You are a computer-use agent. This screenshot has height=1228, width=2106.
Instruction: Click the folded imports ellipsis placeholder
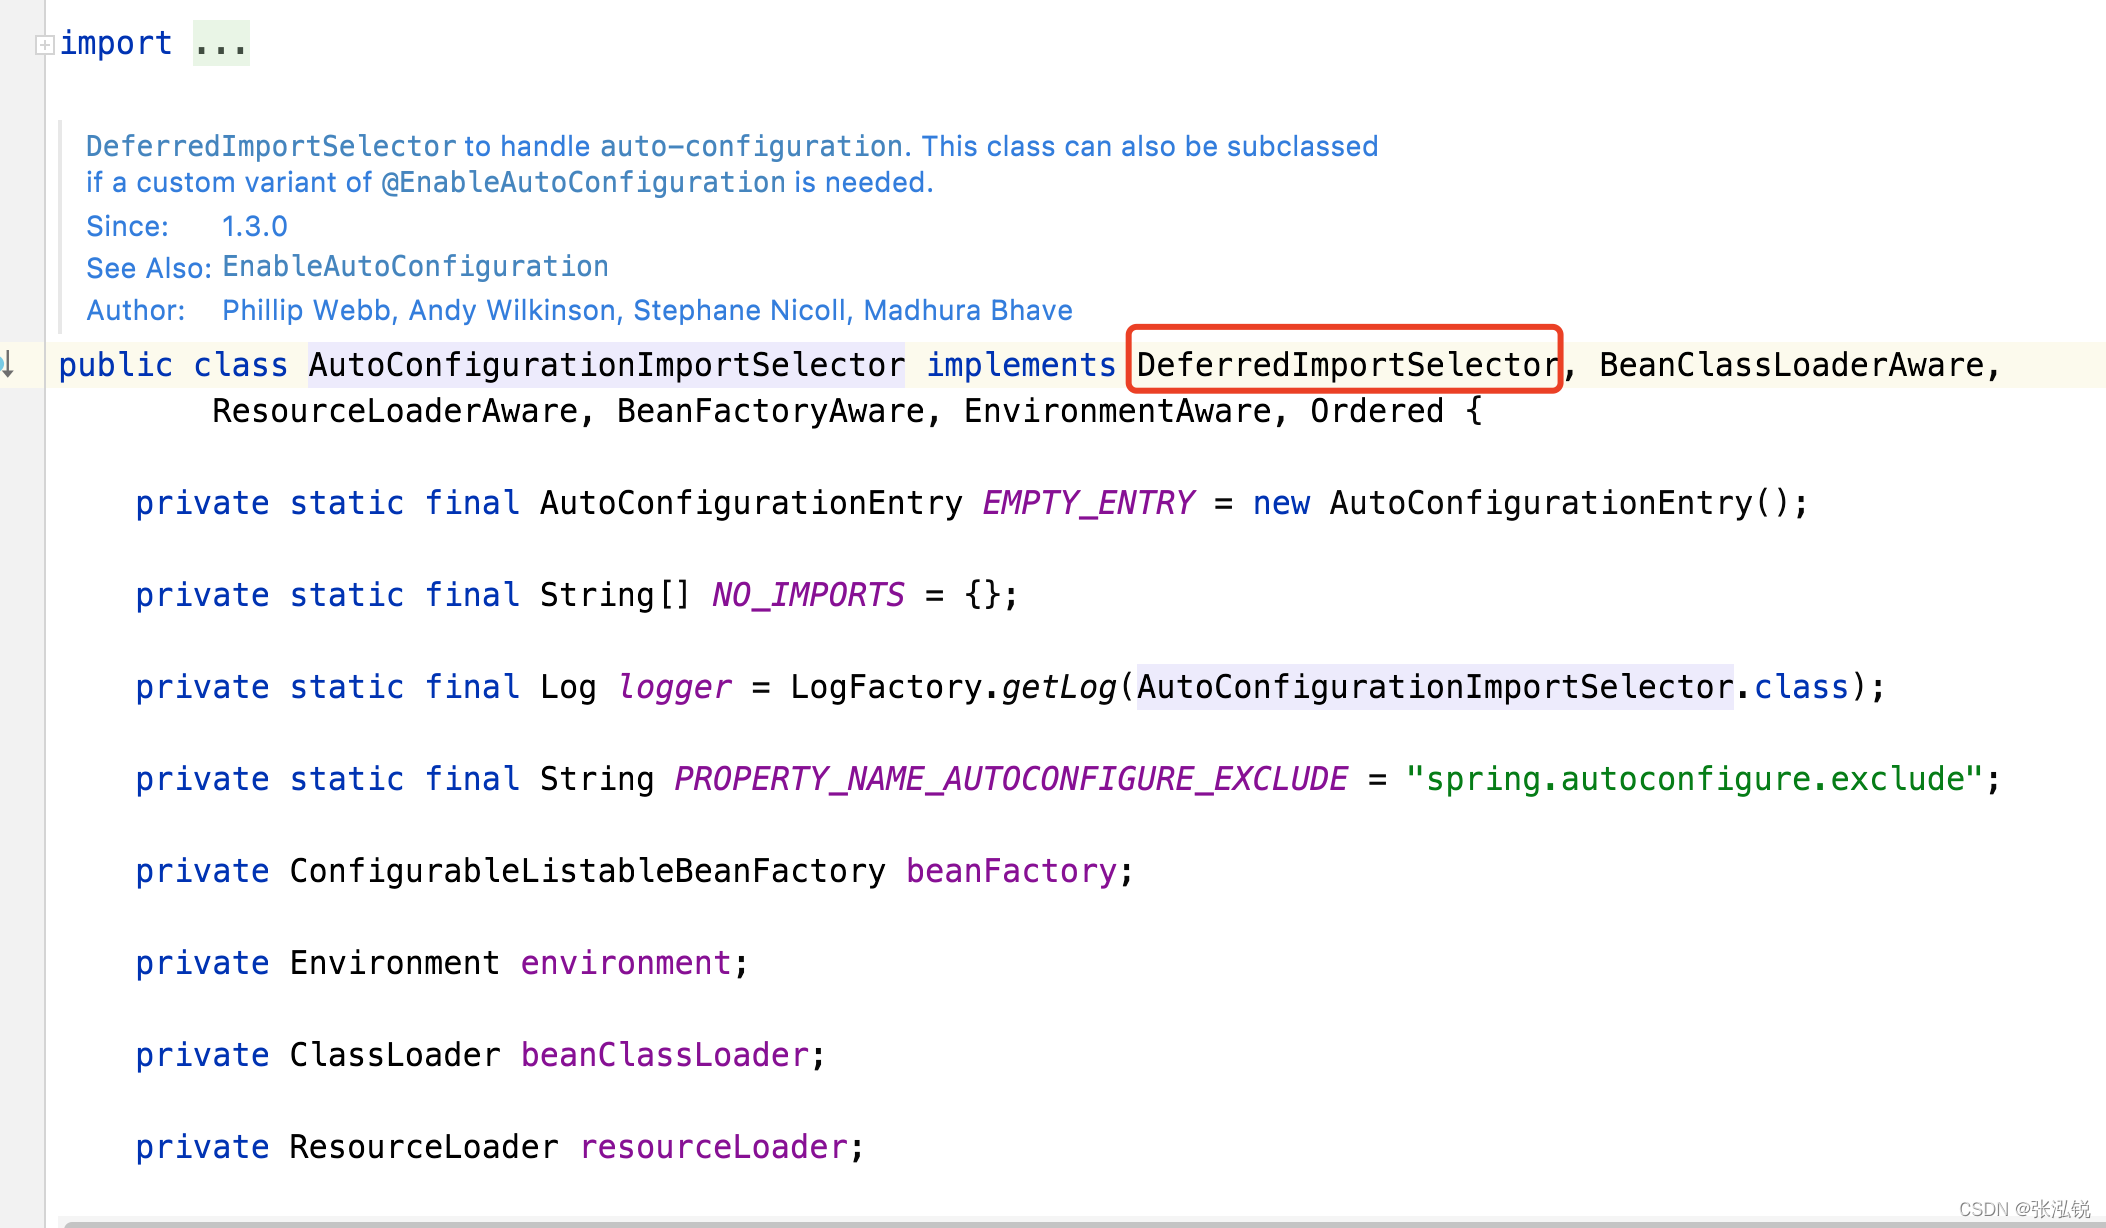point(220,44)
